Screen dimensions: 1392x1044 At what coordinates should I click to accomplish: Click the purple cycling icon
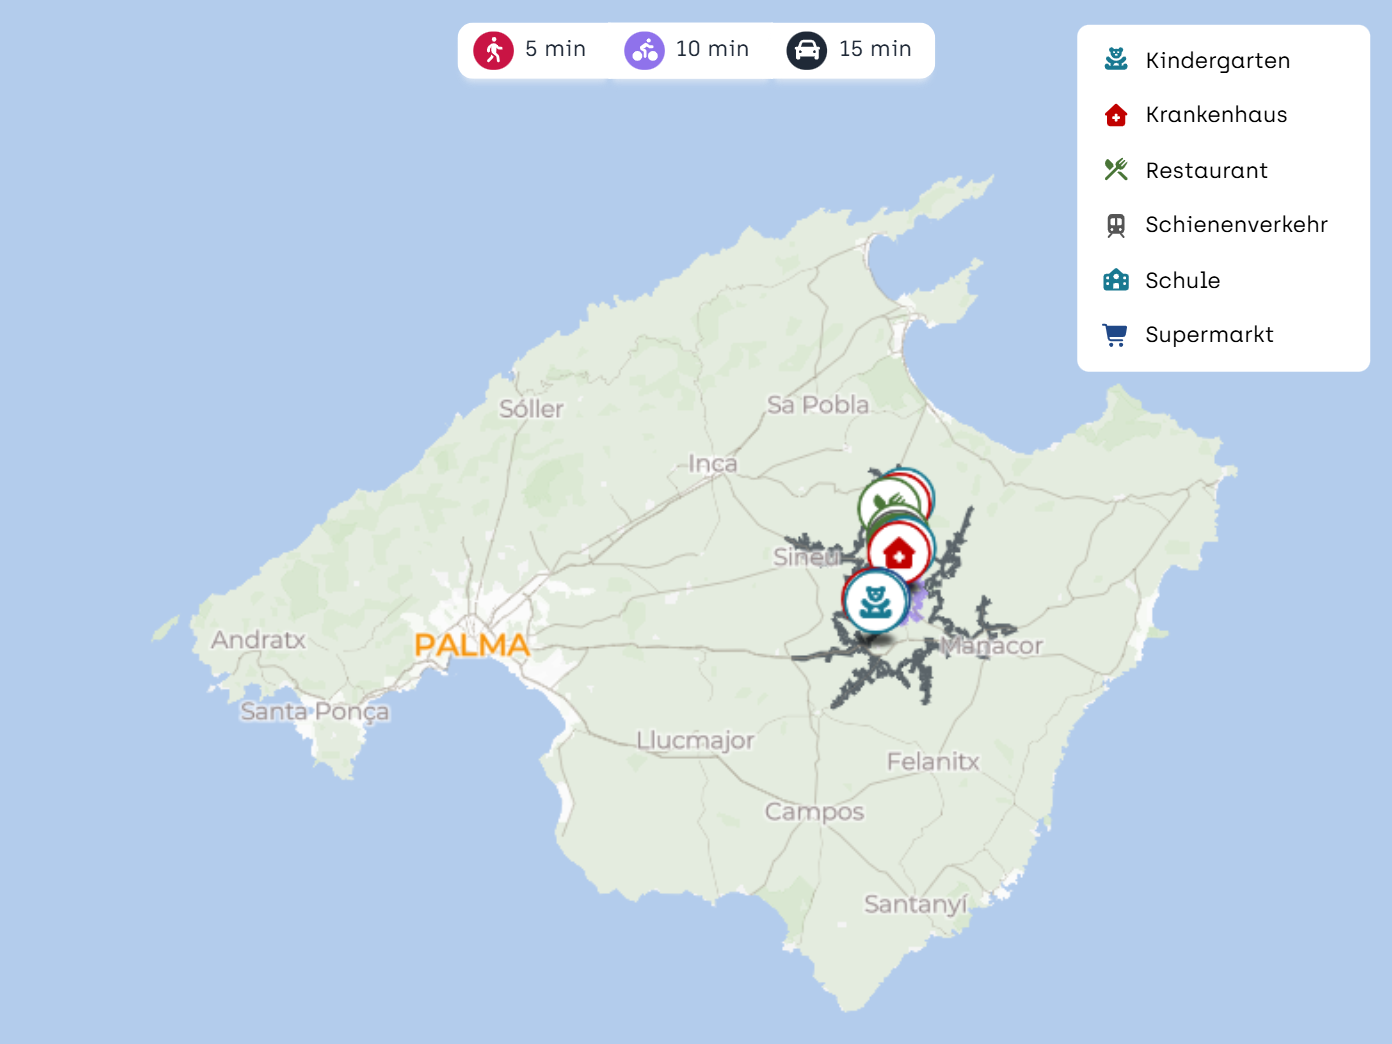(x=644, y=50)
